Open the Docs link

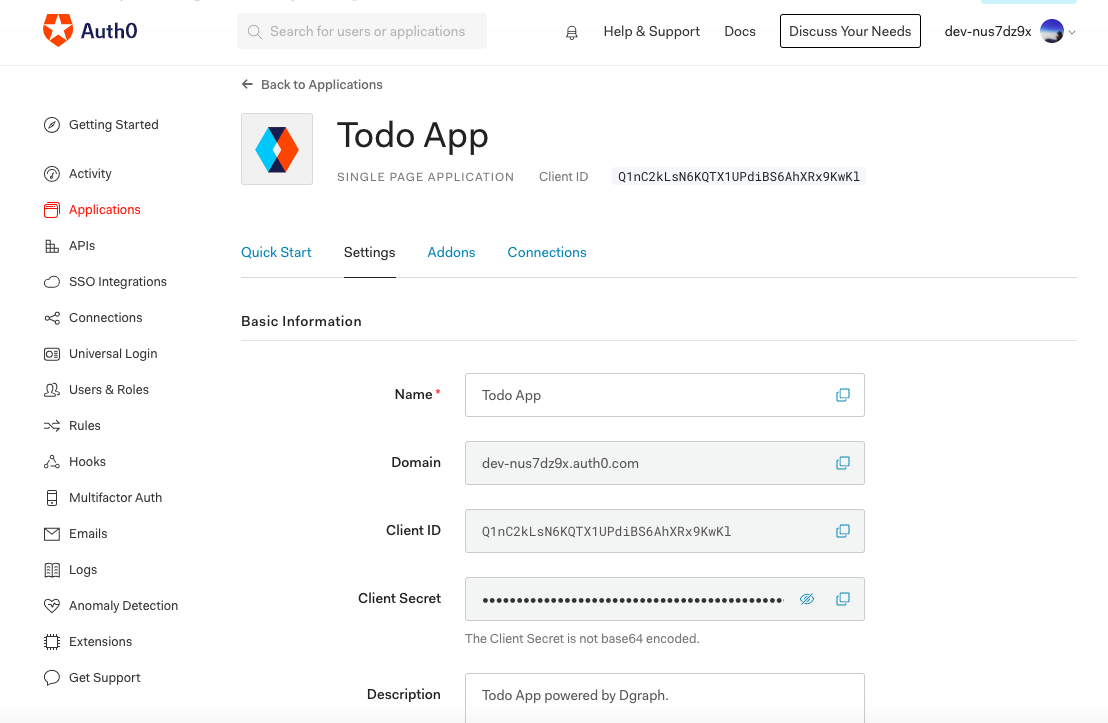pyautogui.click(x=740, y=32)
